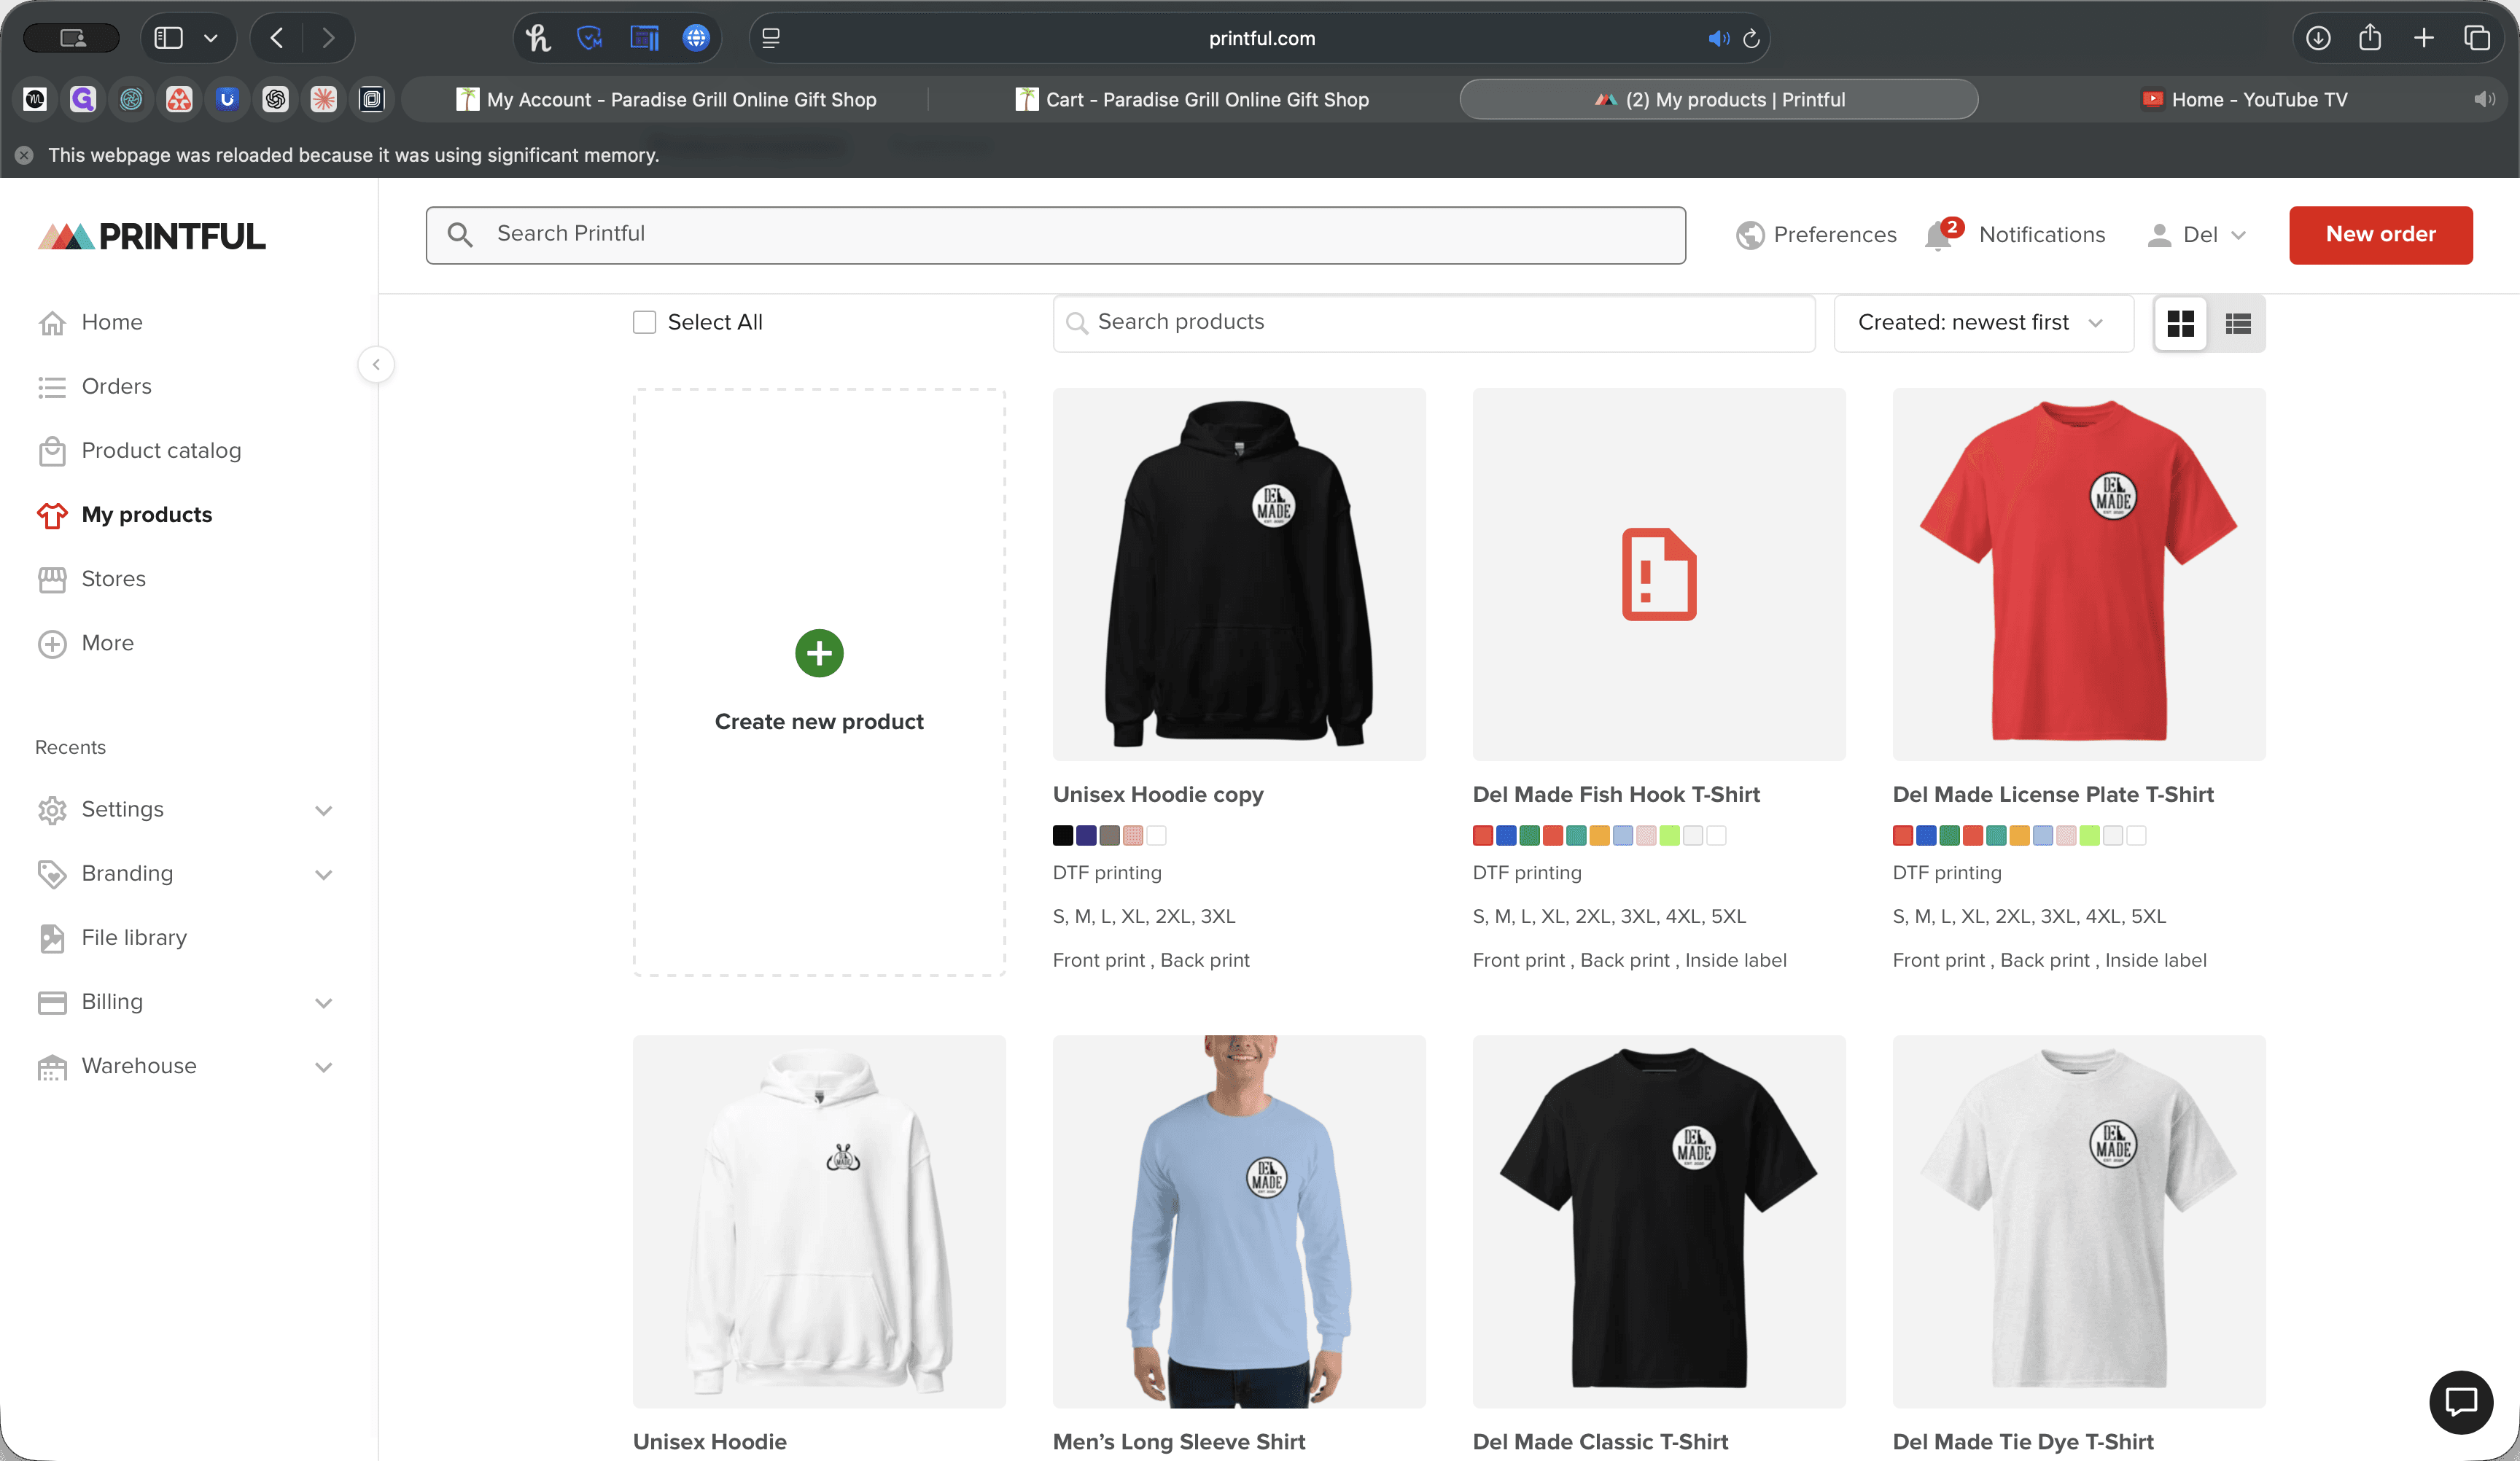
Task: Open the live chat bubble icon
Action: pyautogui.click(x=2460, y=1401)
